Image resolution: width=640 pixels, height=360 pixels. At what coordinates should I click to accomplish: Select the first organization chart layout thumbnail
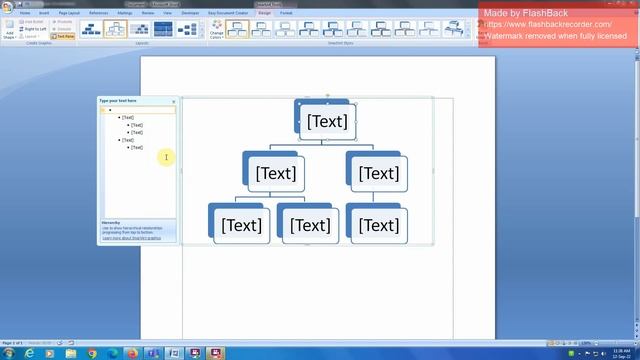tap(91, 29)
